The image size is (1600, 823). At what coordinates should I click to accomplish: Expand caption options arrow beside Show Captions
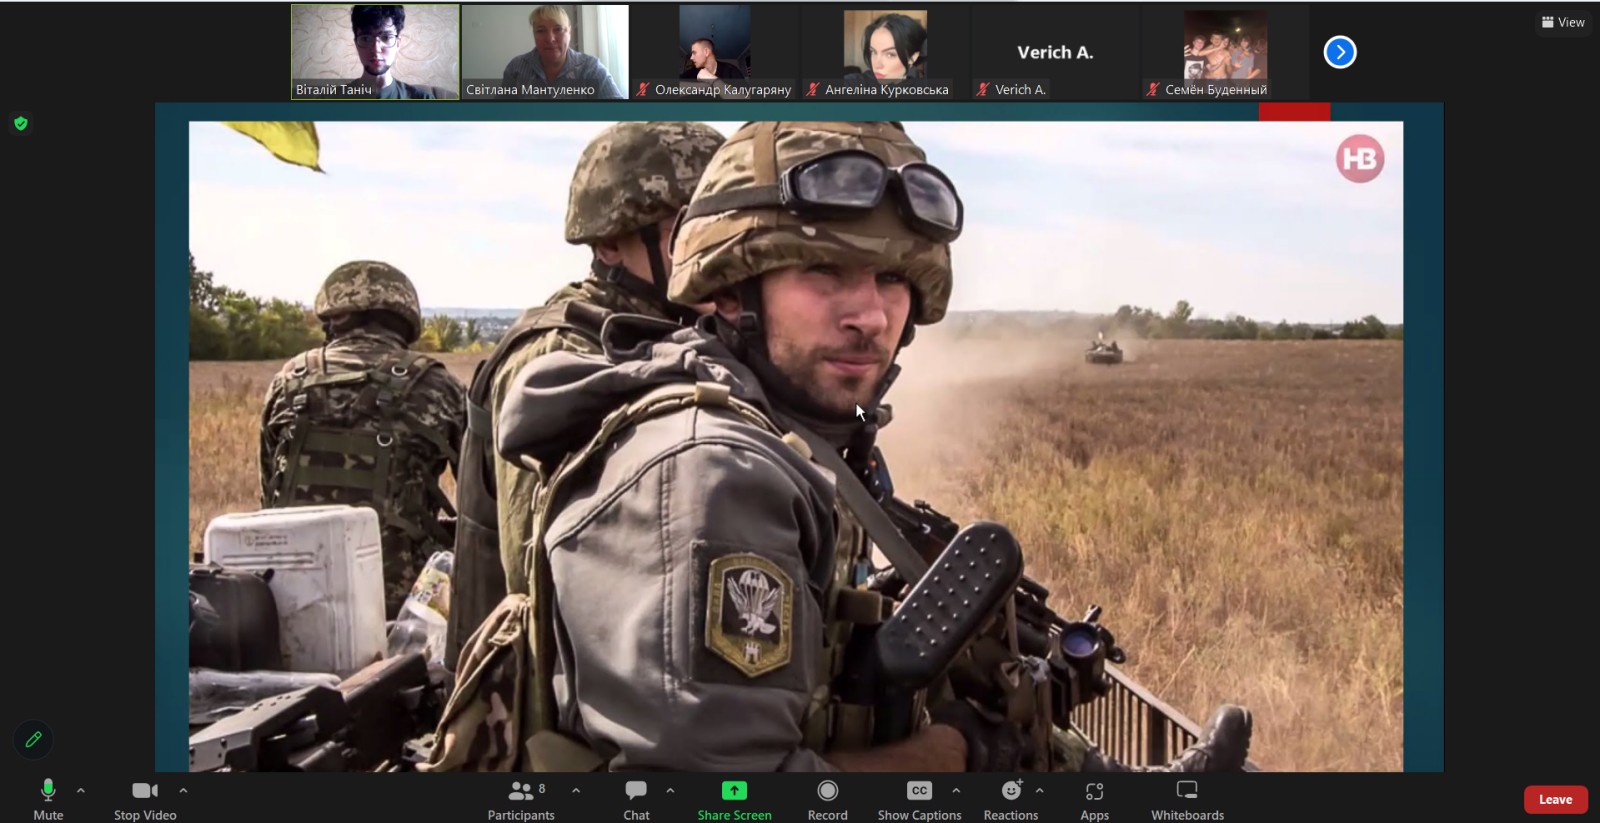click(x=956, y=790)
